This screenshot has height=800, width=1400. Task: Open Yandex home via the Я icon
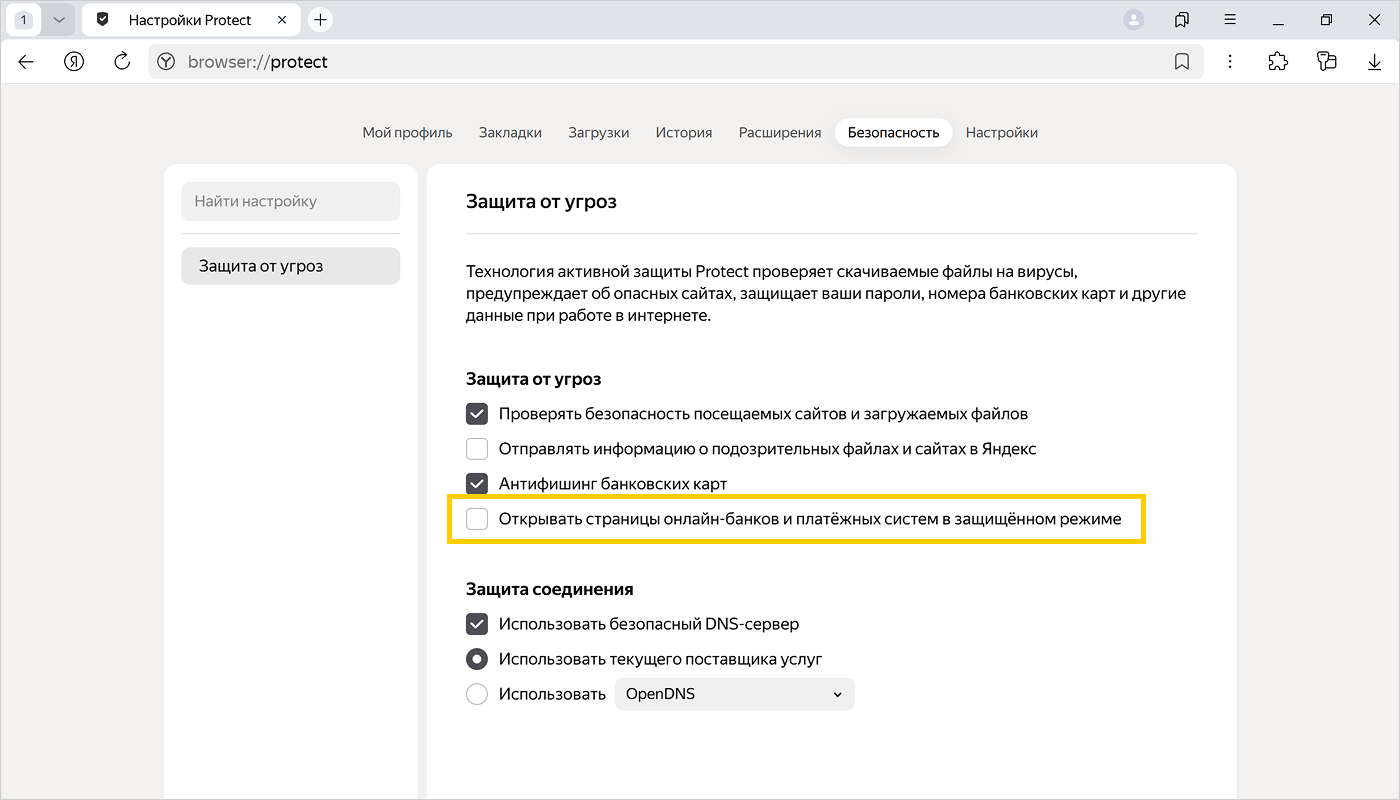(74, 62)
